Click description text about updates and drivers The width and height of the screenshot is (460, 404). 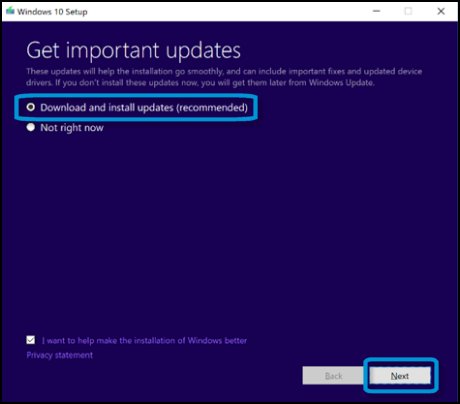click(x=224, y=77)
